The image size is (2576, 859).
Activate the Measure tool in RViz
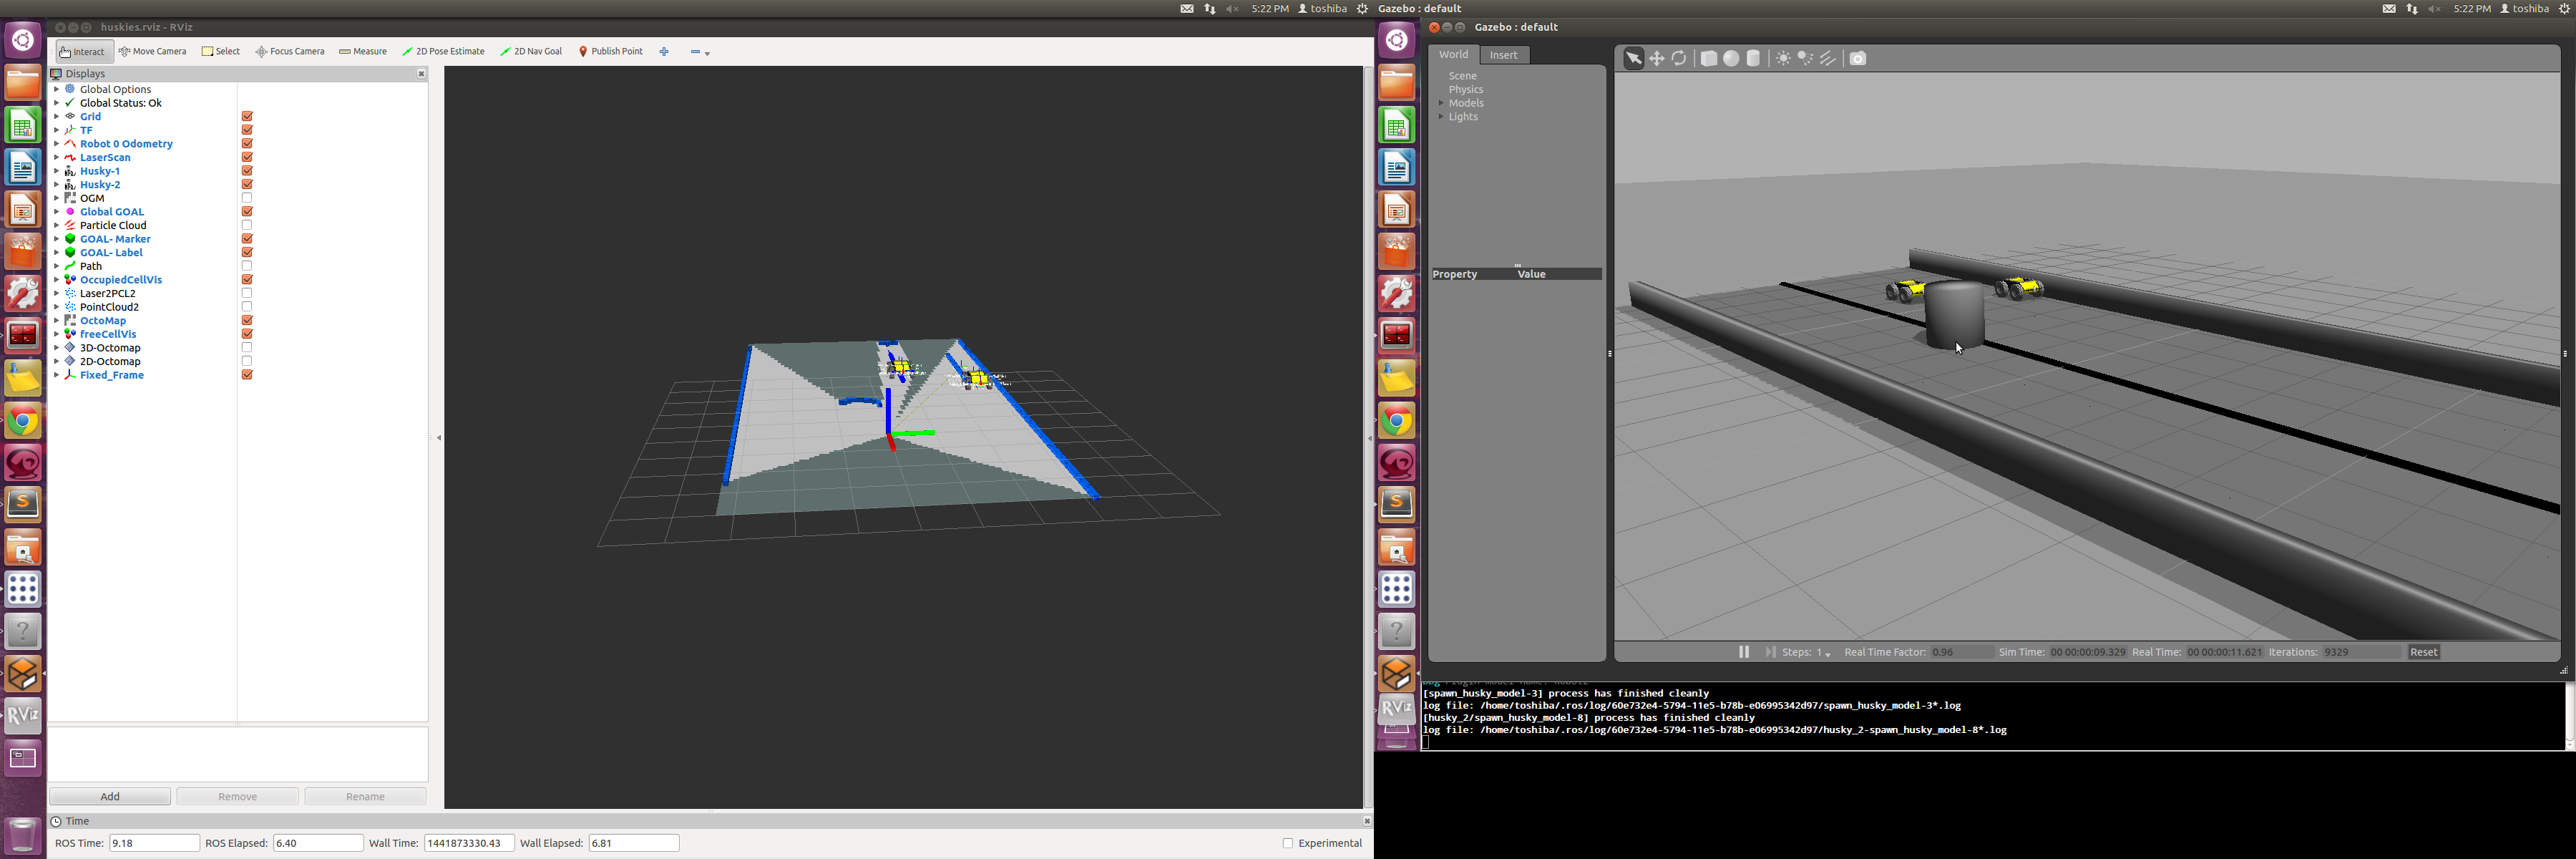[363, 51]
